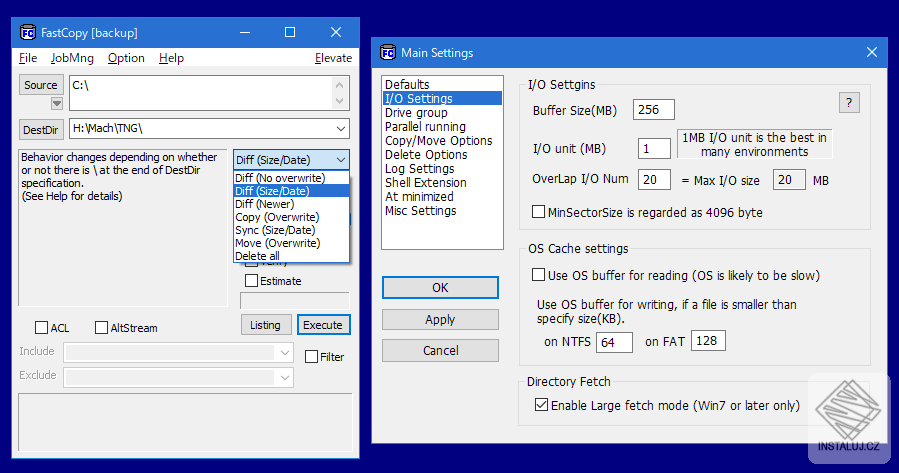899x473 pixels.
Task: Select I/O Settings in settings list
Action: [442, 99]
